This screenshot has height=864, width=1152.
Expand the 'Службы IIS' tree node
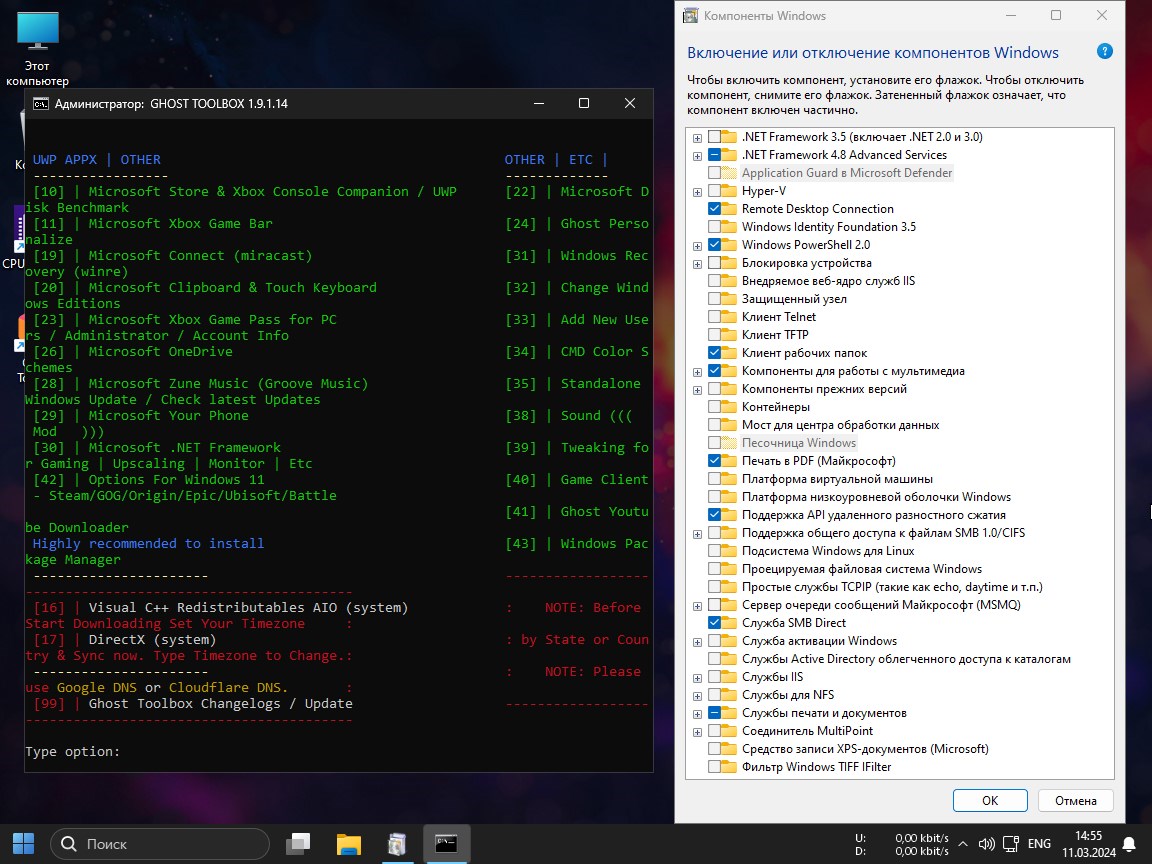tap(697, 677)
